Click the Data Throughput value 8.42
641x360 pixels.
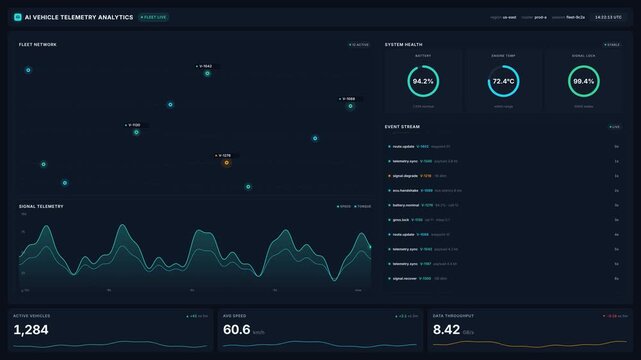446,330
